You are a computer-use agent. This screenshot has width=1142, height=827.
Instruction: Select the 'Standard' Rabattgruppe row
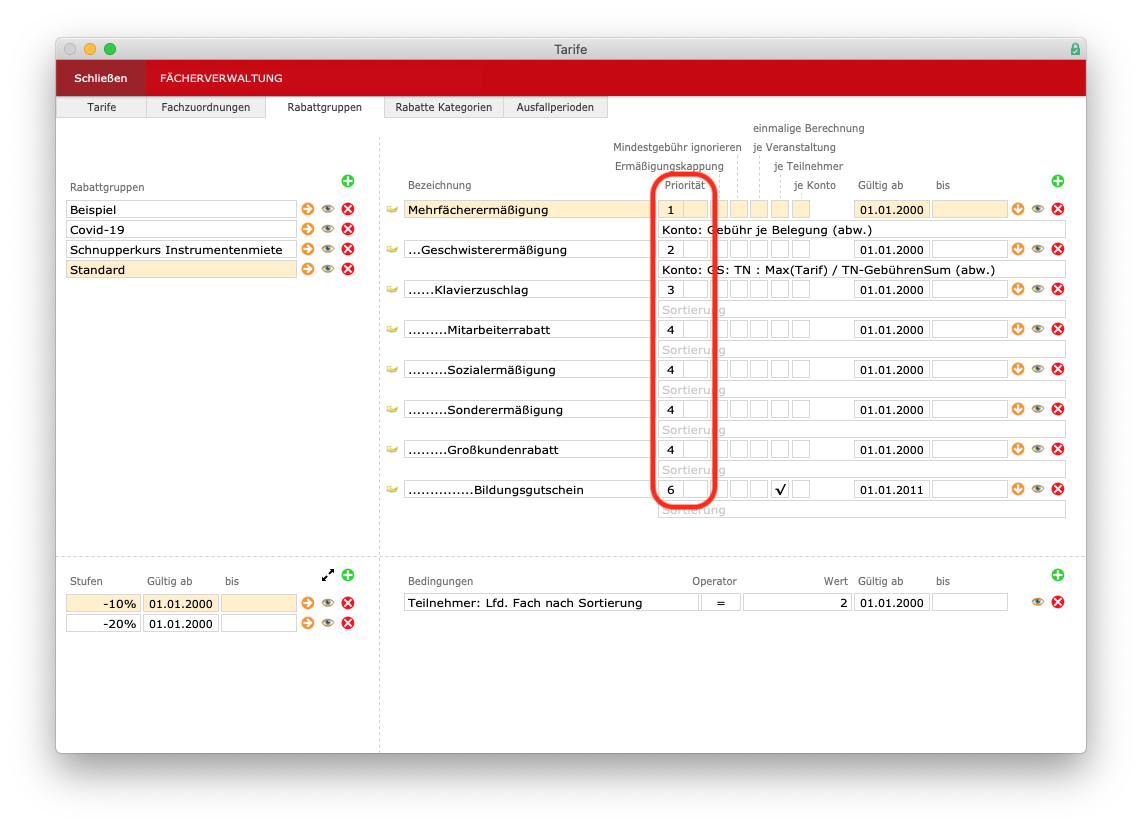181,270
